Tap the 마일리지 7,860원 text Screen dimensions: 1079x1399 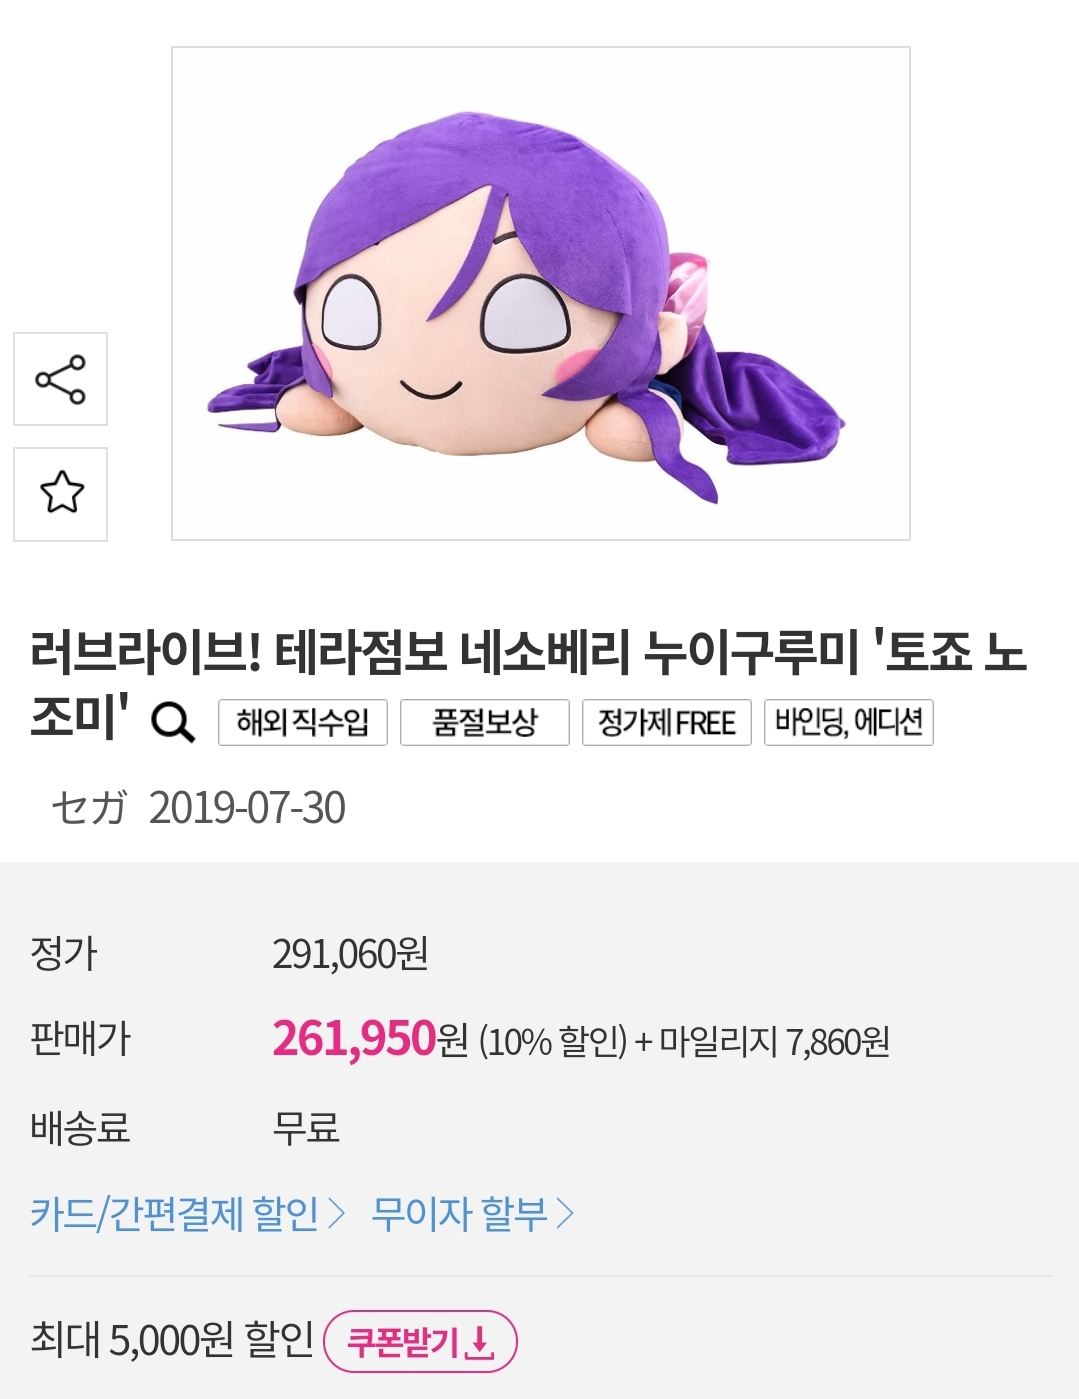point(774,1042)
